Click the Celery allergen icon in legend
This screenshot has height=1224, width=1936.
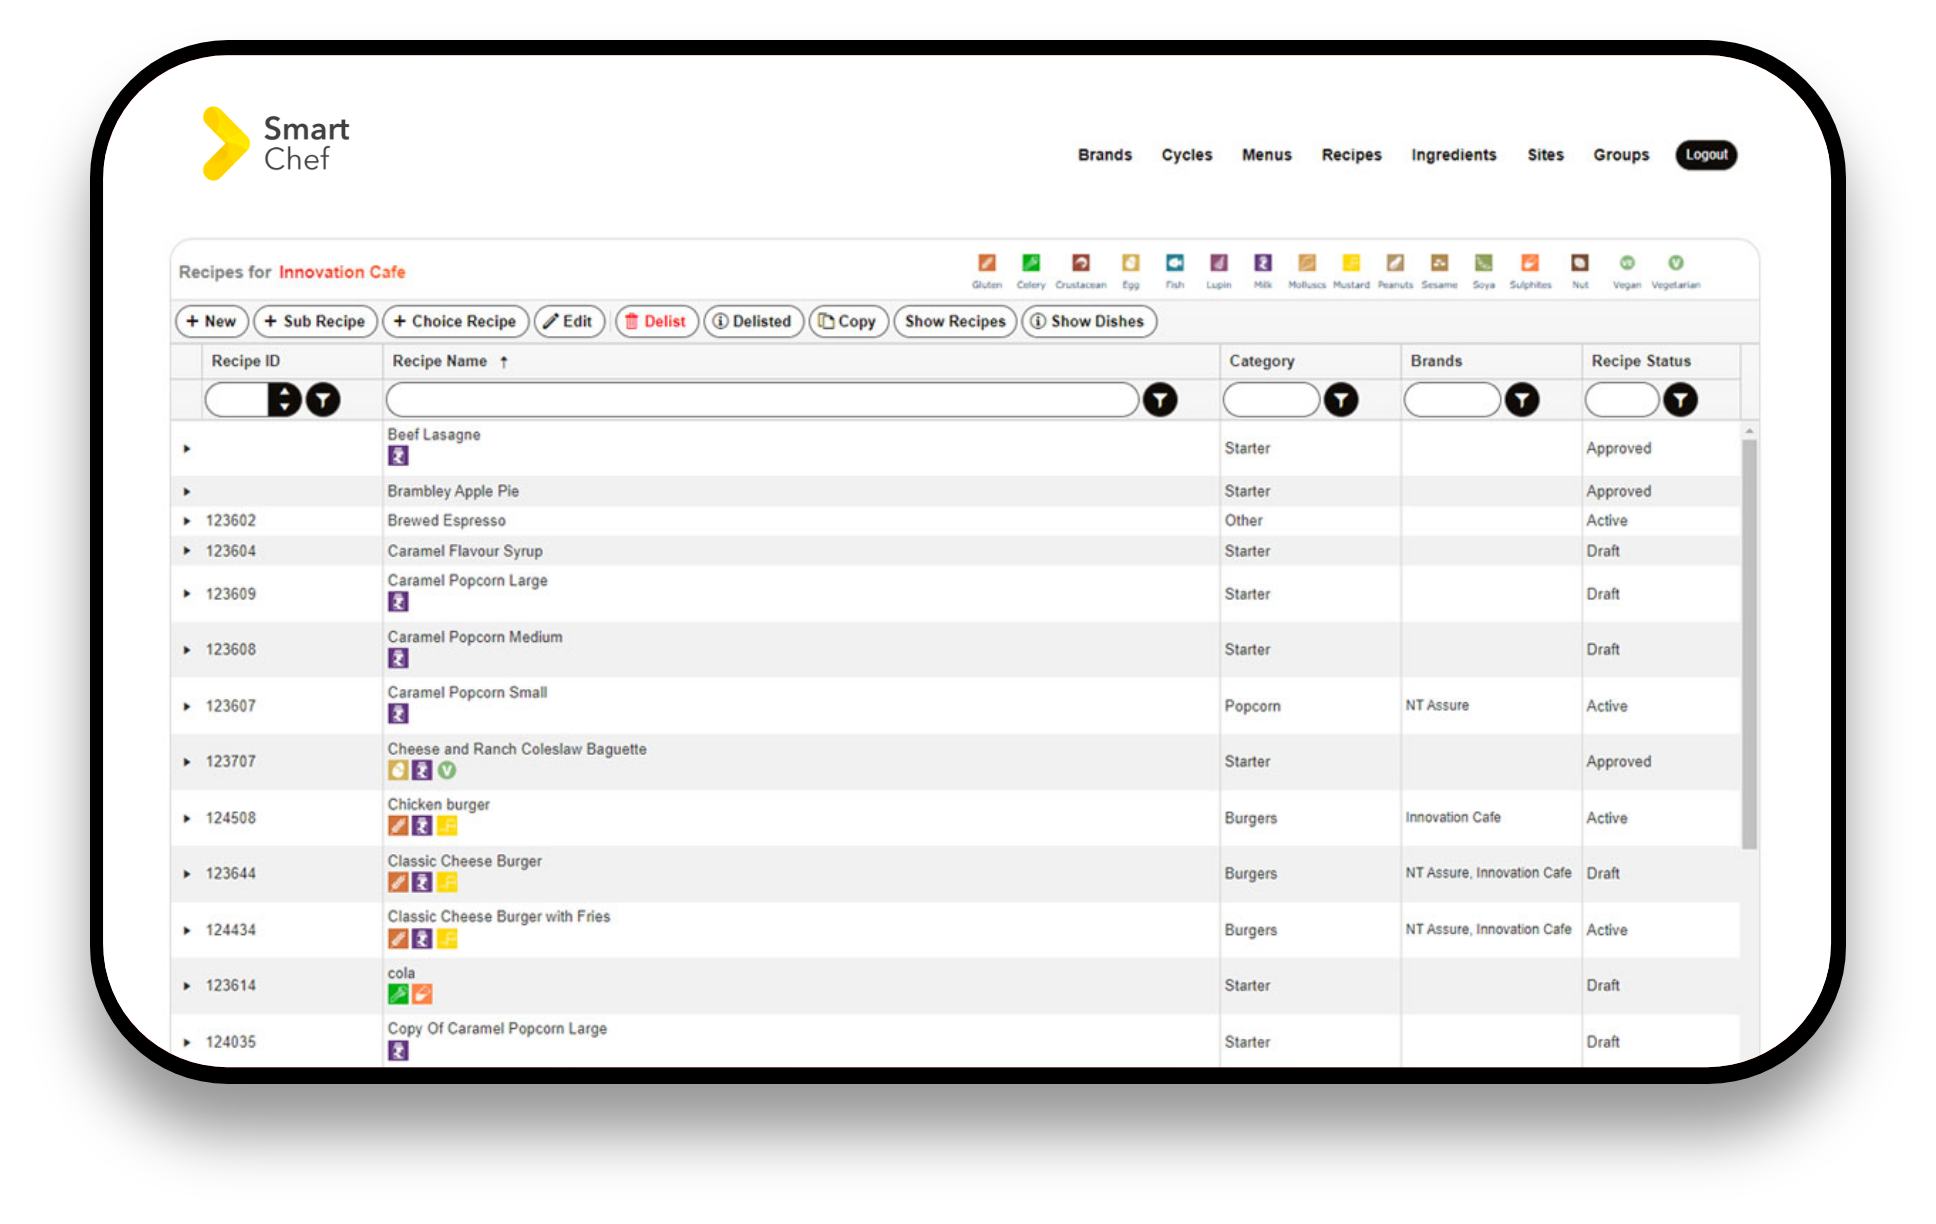1030,263
